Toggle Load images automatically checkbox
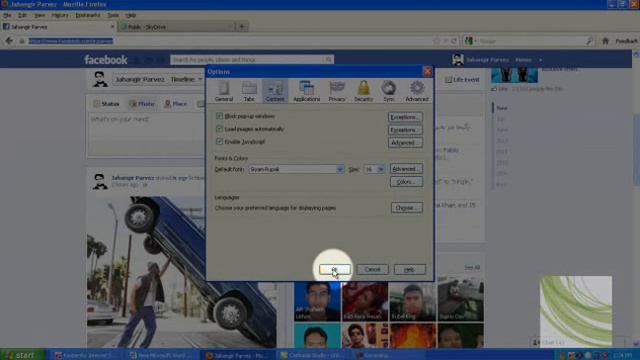This screenshot has height=360, width=640. coord(219,129)
